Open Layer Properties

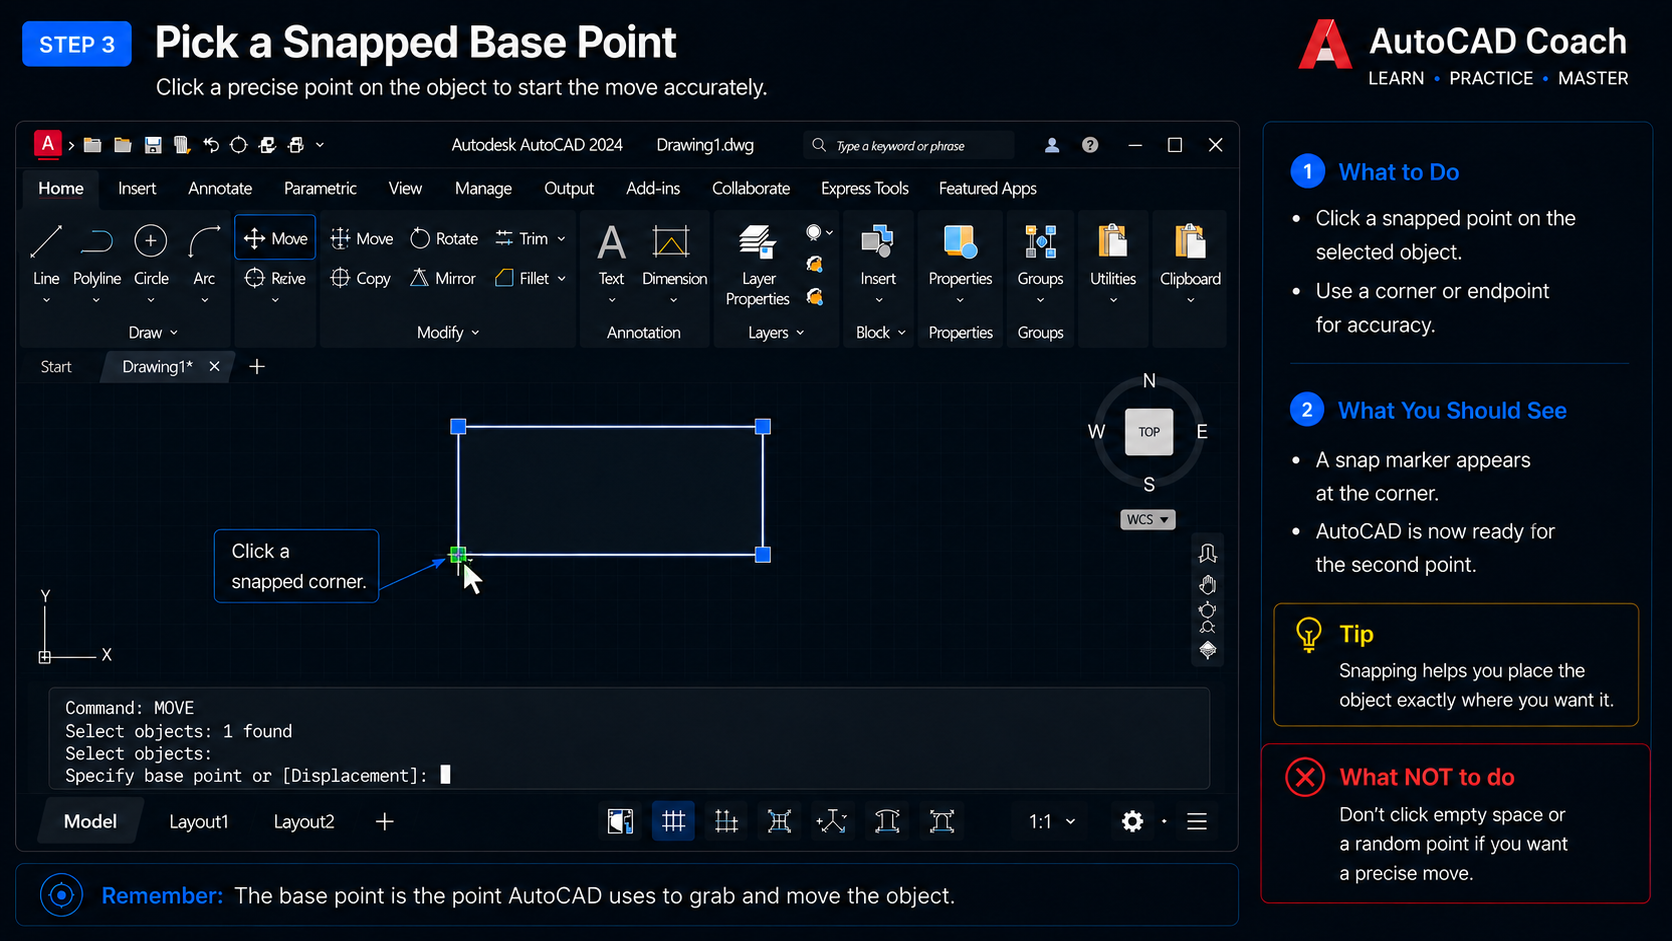click(x=757, y=265)
